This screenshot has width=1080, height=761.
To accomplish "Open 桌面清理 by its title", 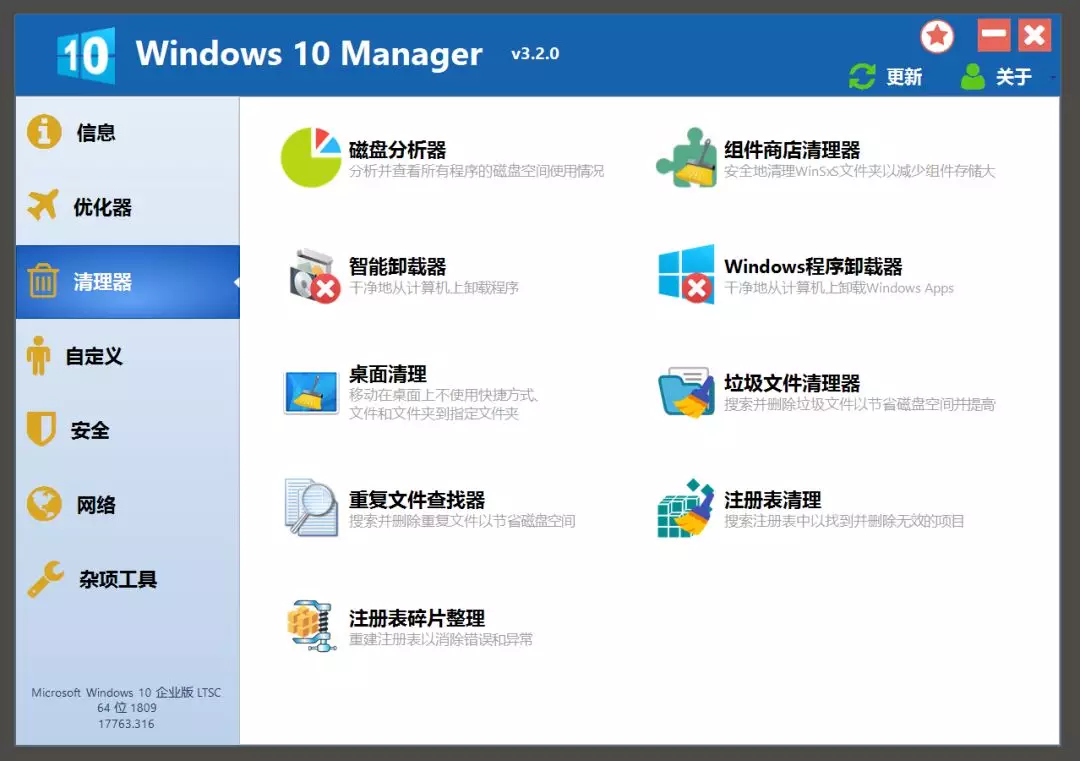I will click(x=388, y=374).
